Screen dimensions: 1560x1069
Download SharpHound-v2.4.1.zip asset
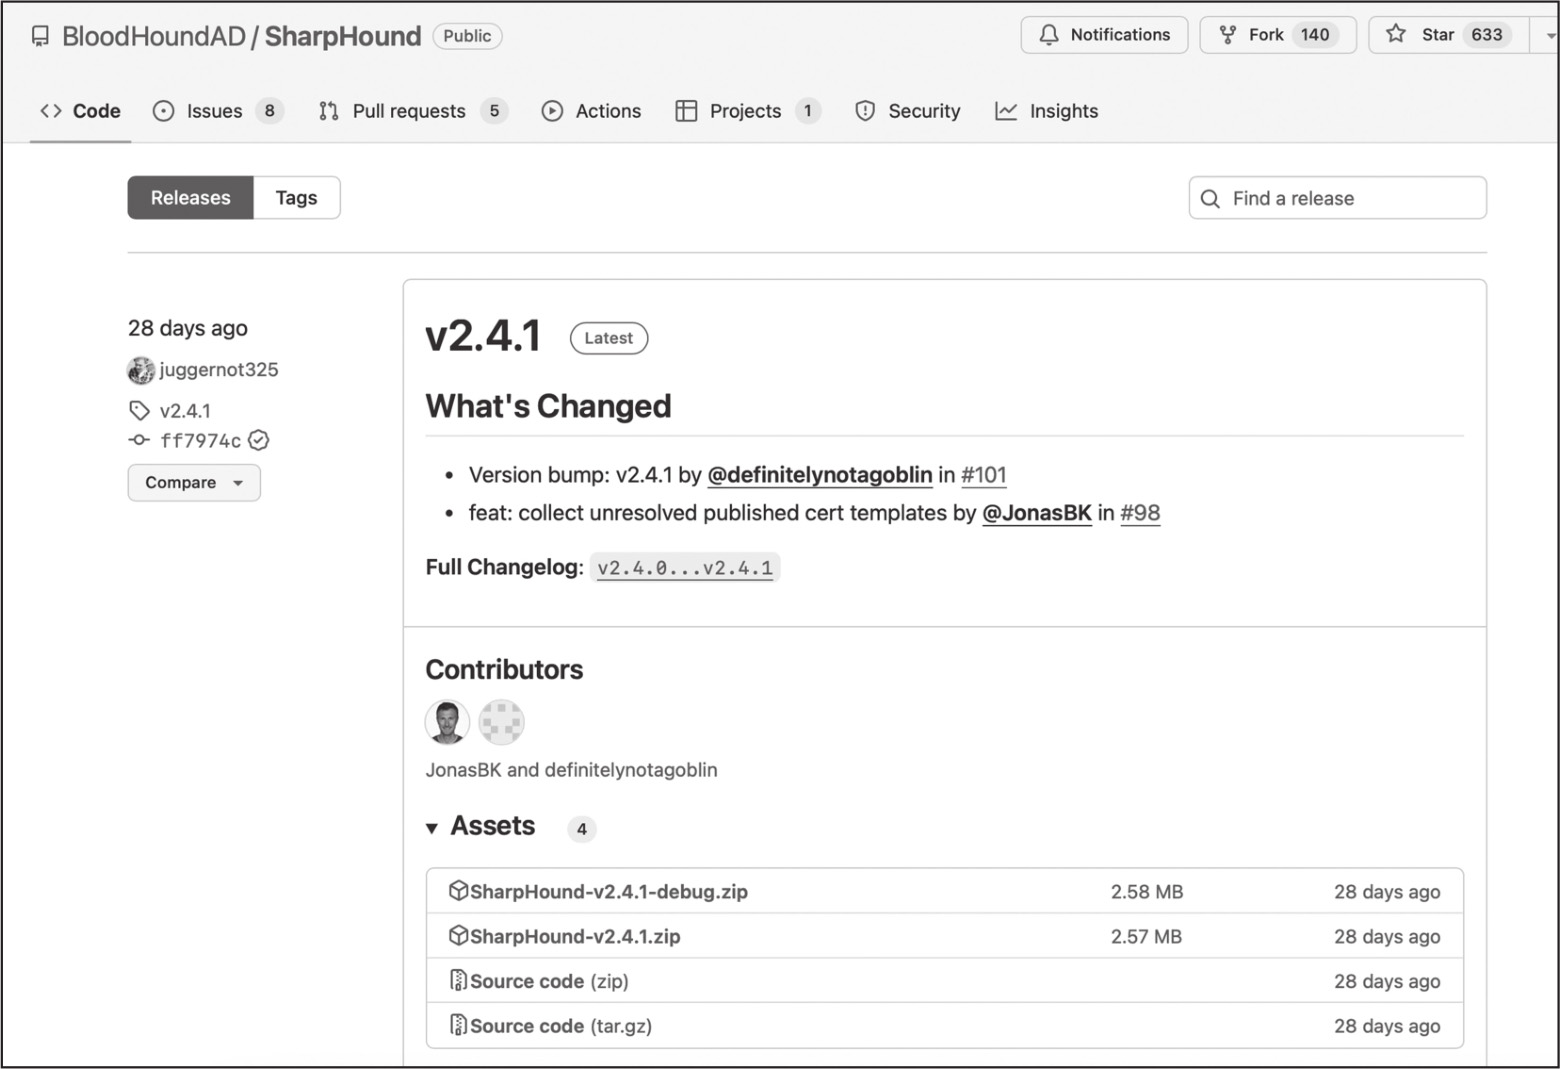coord(575,937)
